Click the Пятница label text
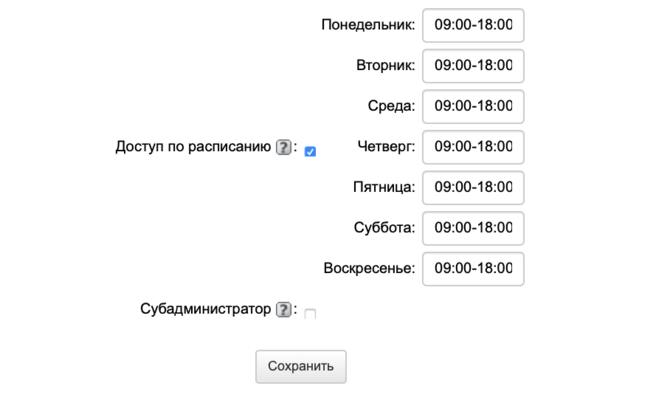Viewport: 670px width, 400px height. [x=383, y=187]
